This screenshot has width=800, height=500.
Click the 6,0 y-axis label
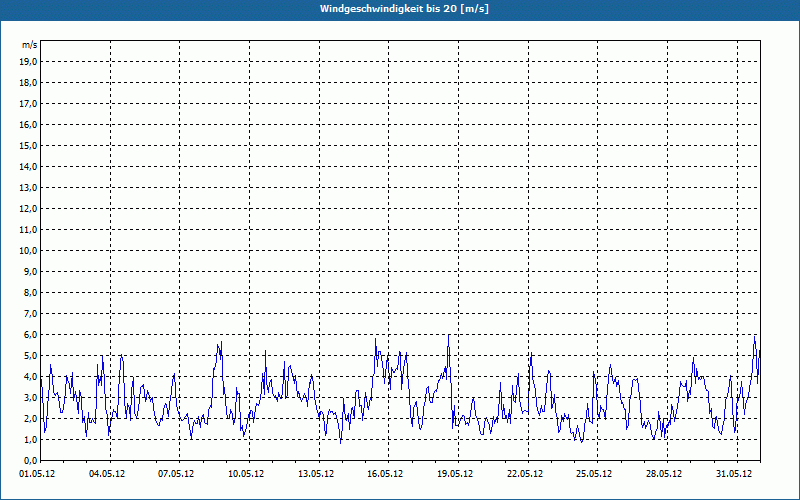tap(30, 334)
